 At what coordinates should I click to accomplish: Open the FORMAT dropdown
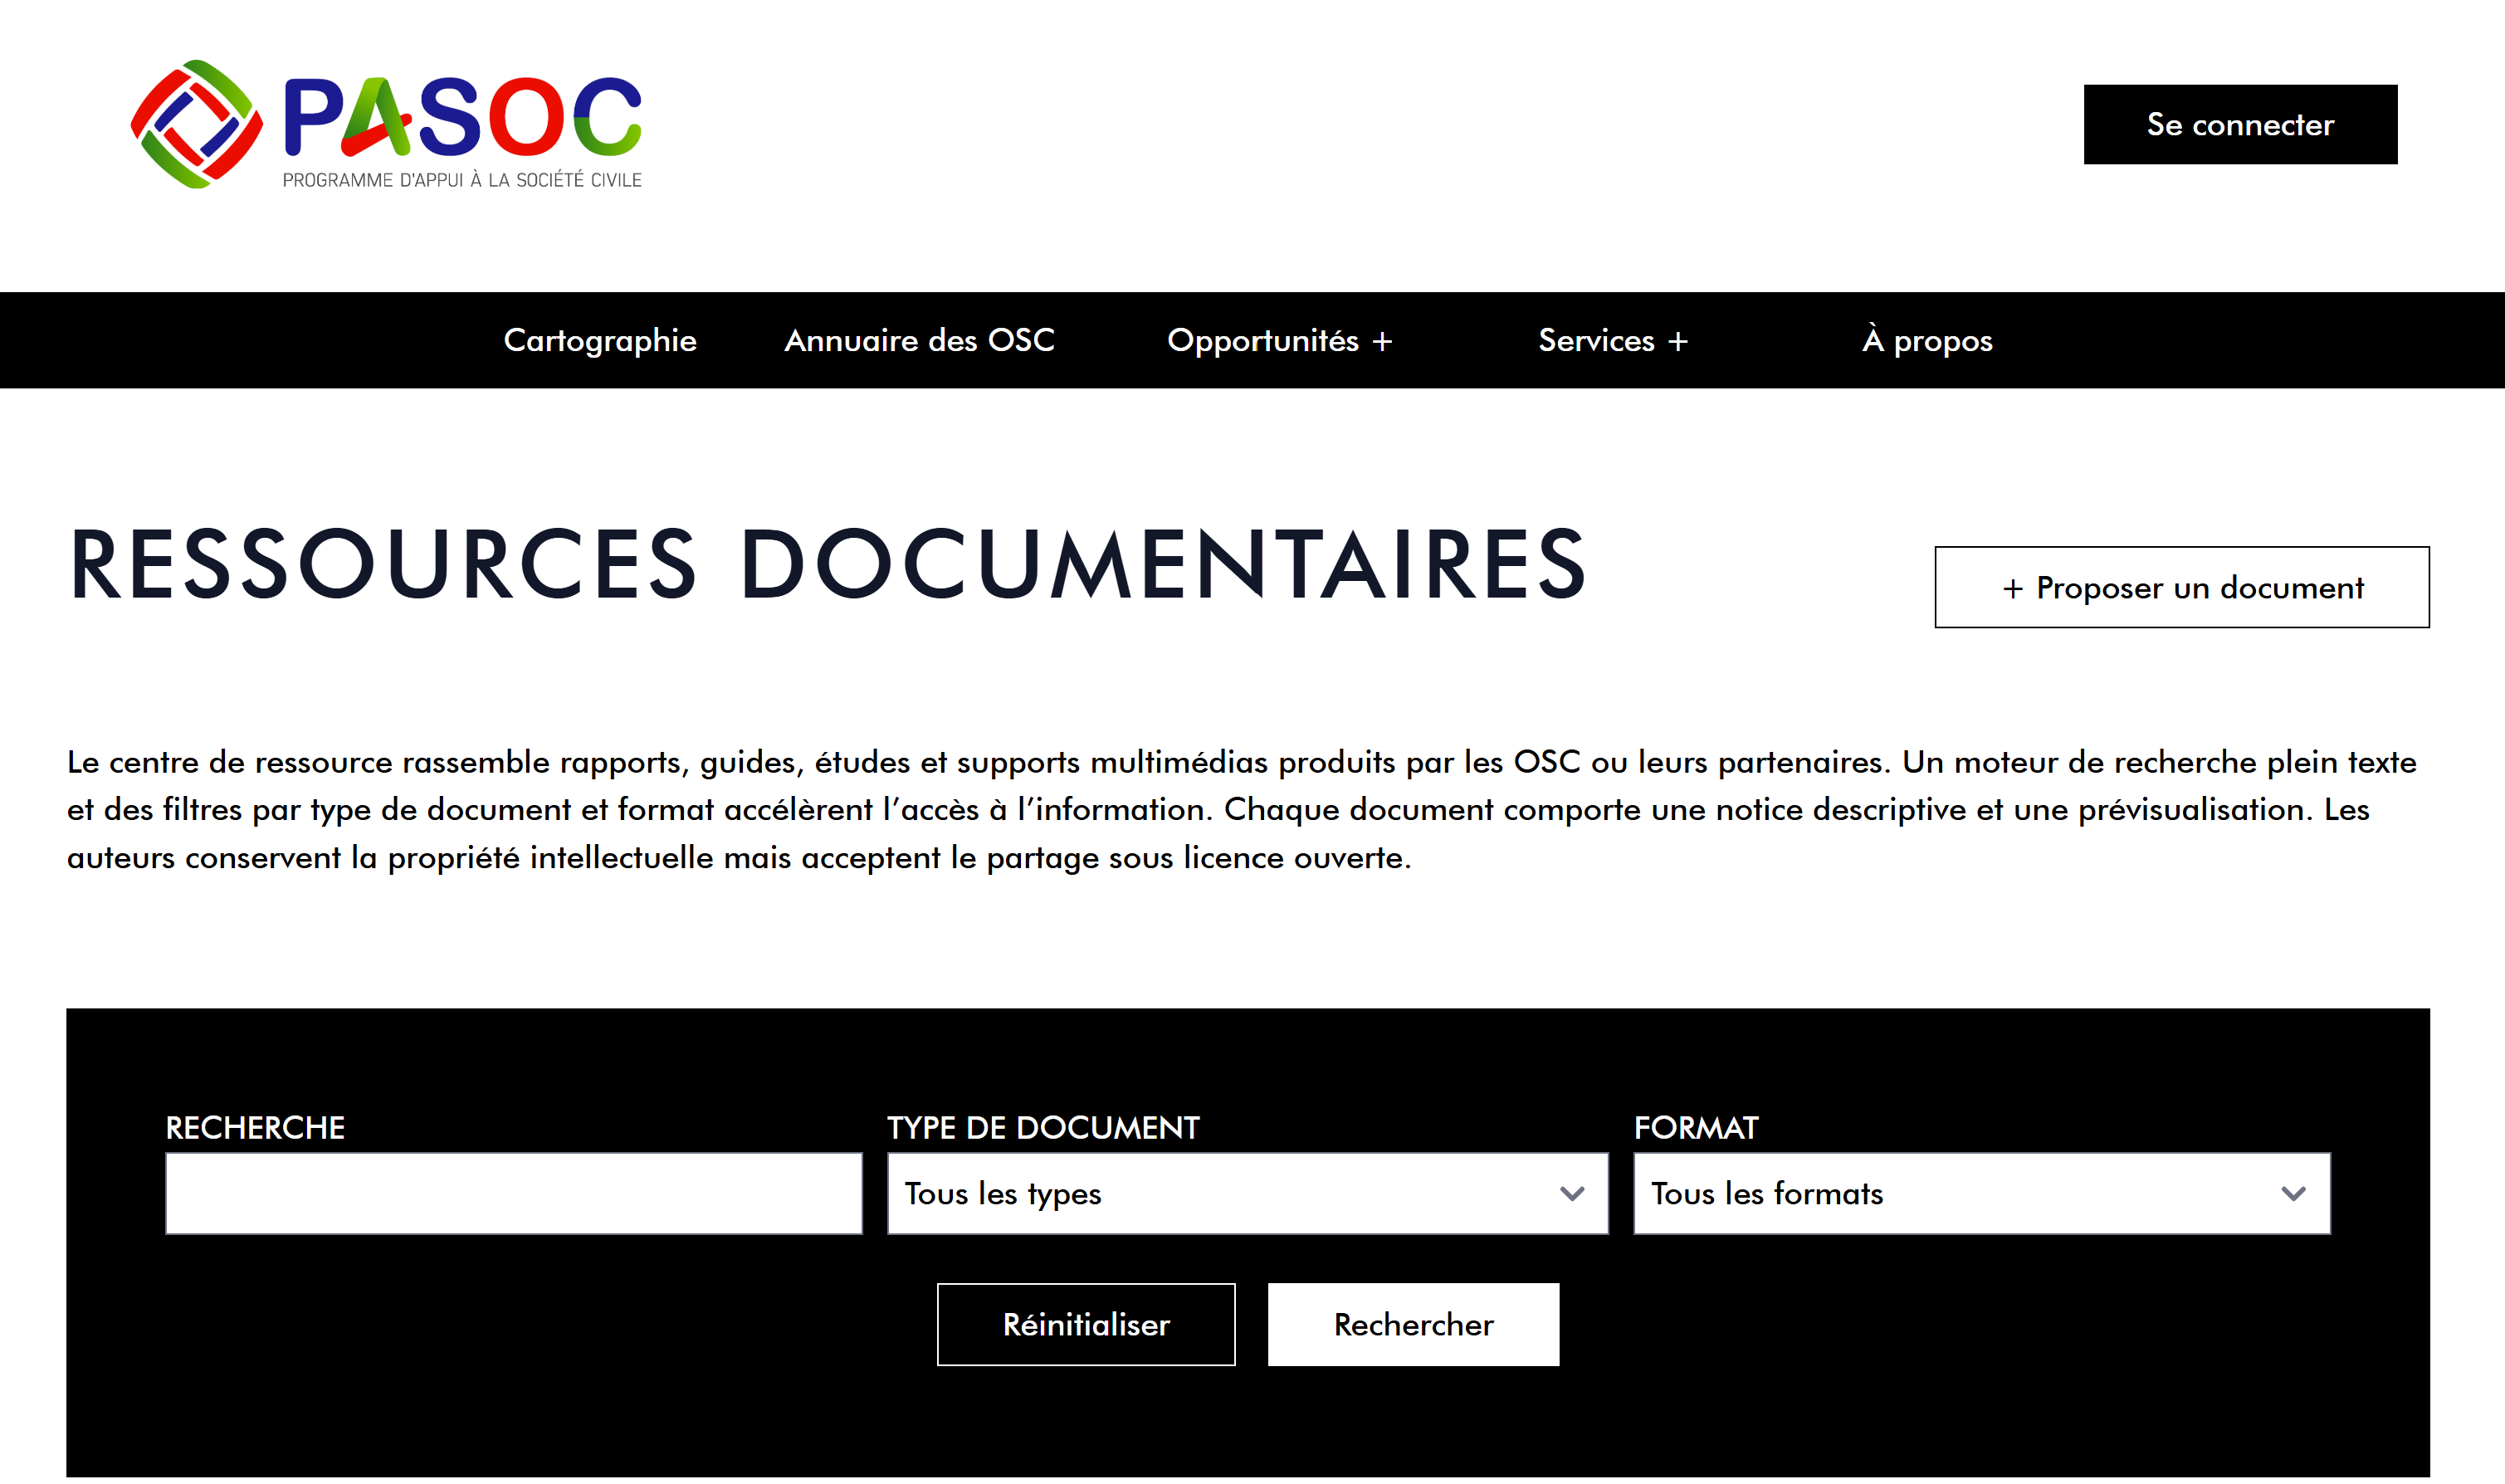pyautogui.click(x=1981, y=1192)
